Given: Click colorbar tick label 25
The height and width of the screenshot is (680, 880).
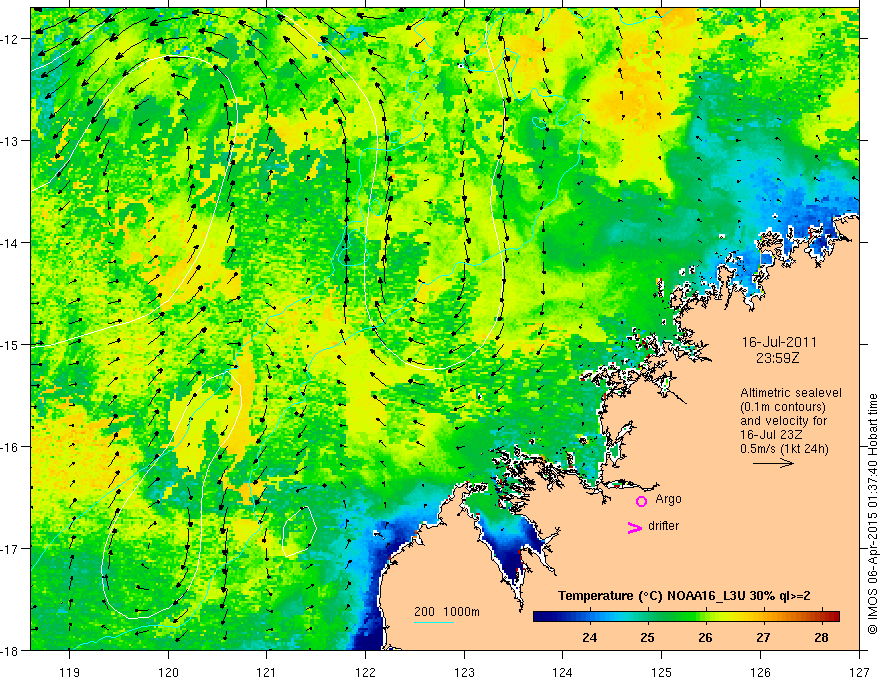Looking at the screenshot, I should tap(647, 637).
